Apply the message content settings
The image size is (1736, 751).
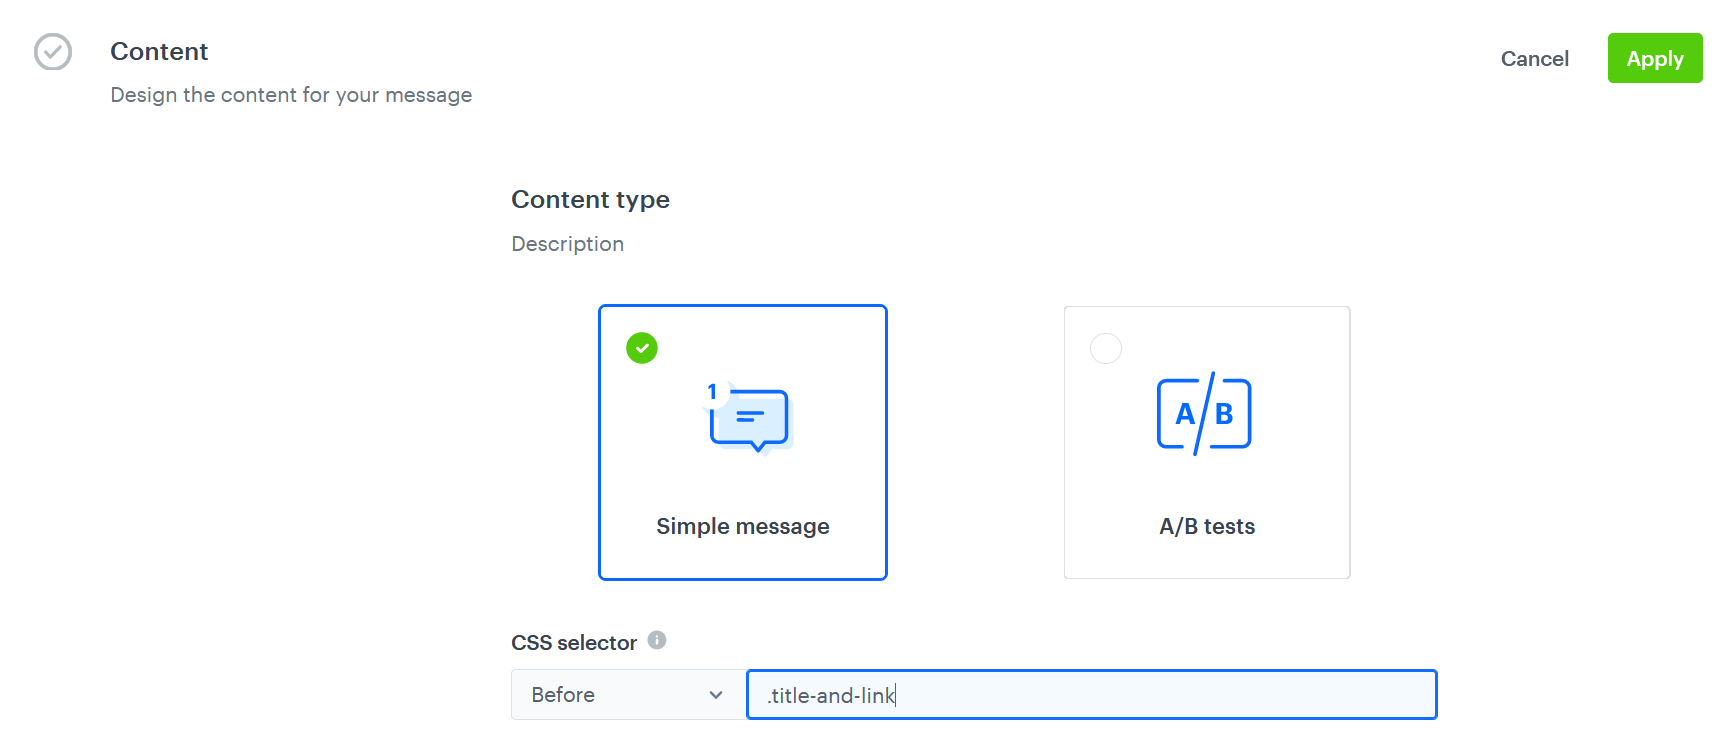click(x=1654, y=58)
